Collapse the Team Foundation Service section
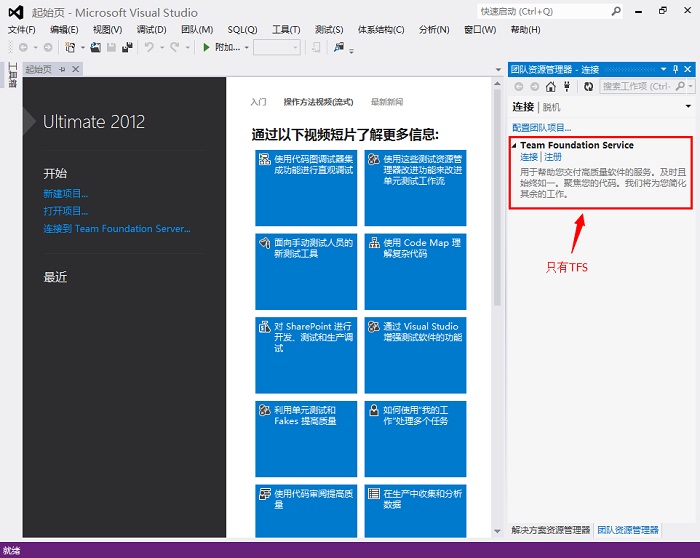This screenshot has width=700, height=558. [514, 145]
